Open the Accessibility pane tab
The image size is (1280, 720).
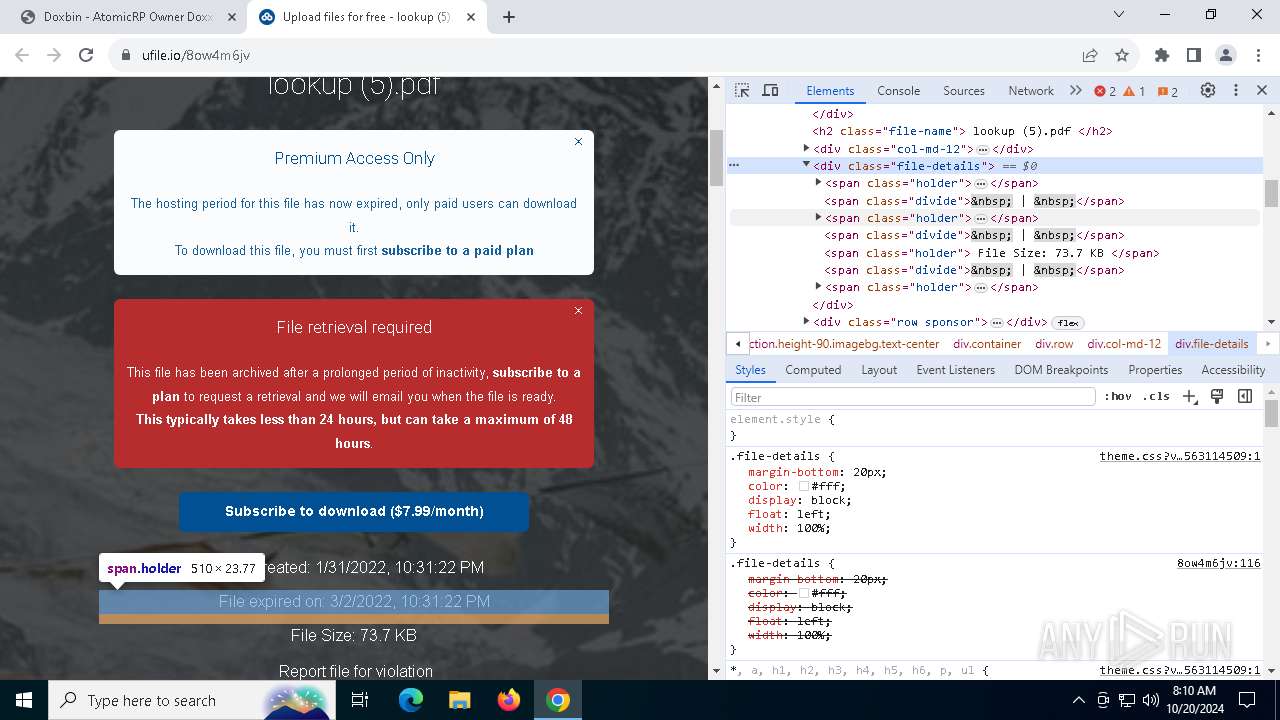(x=1233, y=369)
